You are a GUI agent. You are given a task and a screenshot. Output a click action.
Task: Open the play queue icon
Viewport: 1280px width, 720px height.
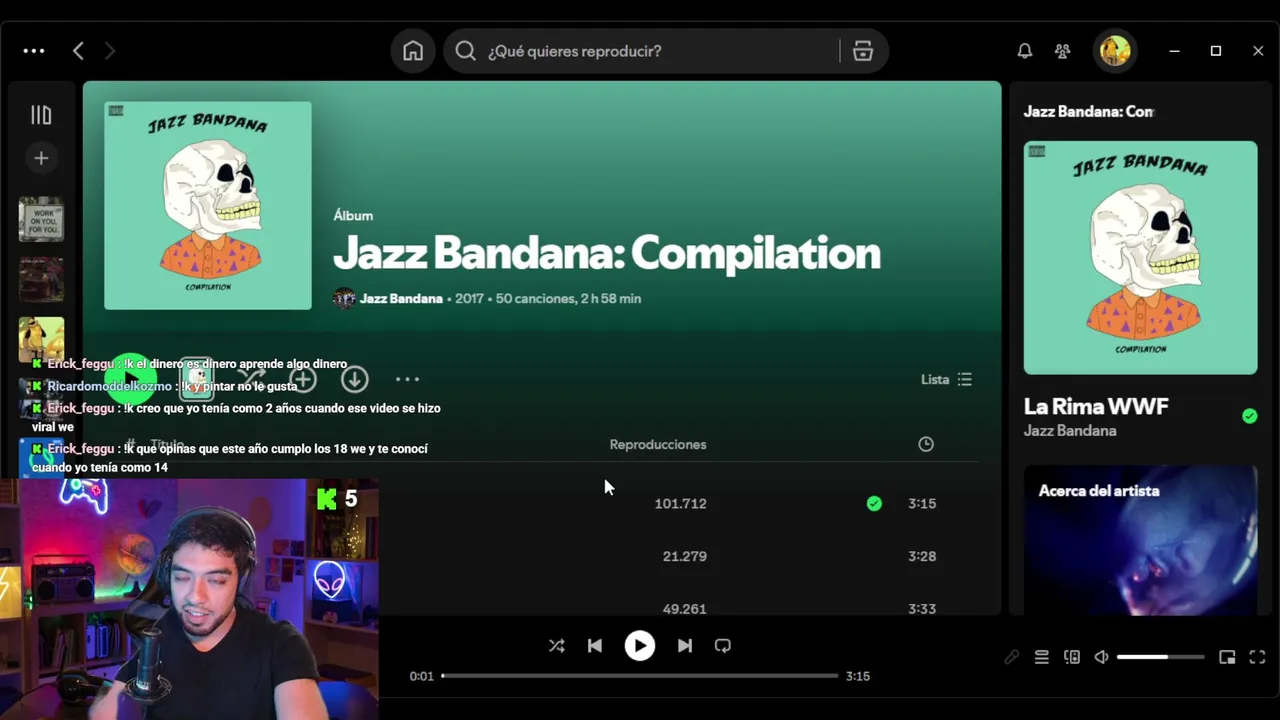1042,657
